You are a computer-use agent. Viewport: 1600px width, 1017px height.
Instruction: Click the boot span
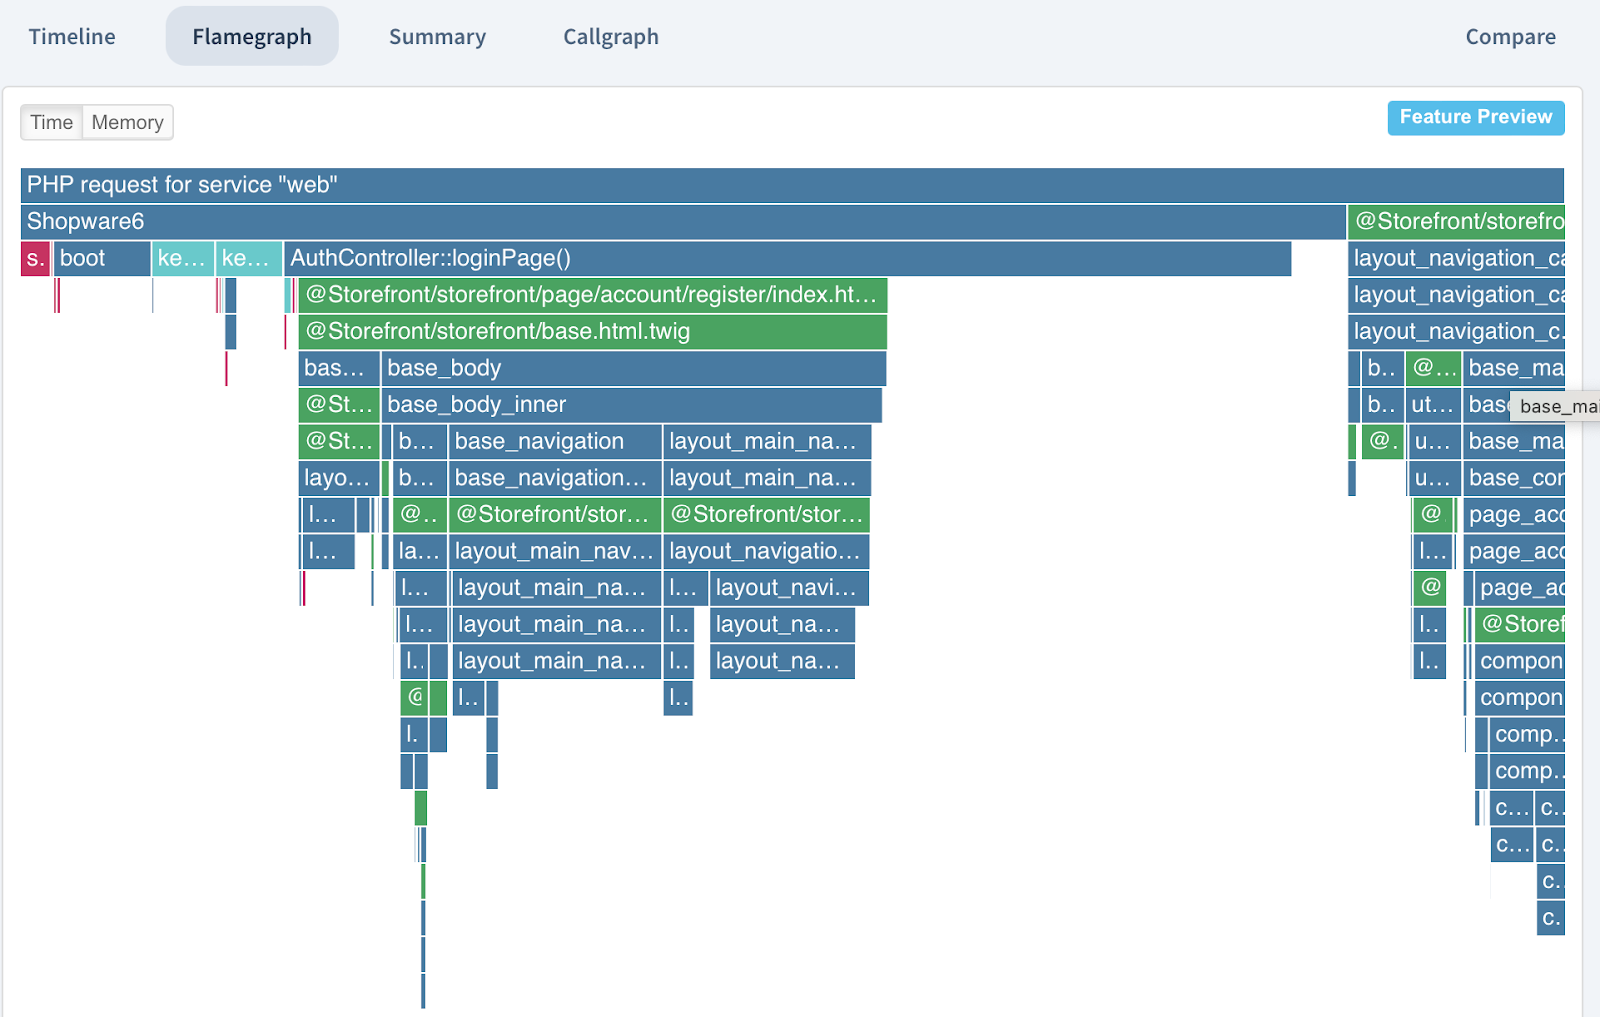coord(102,258)
